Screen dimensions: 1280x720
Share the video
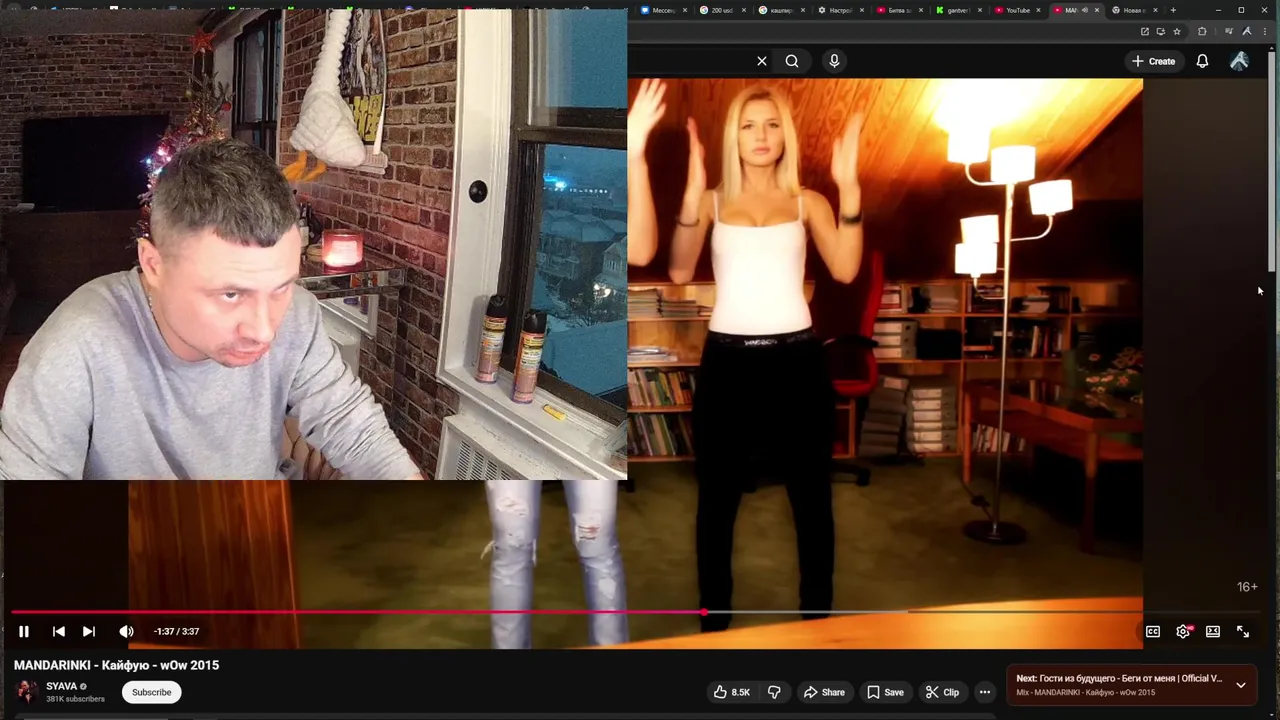[x=824, y=692]
